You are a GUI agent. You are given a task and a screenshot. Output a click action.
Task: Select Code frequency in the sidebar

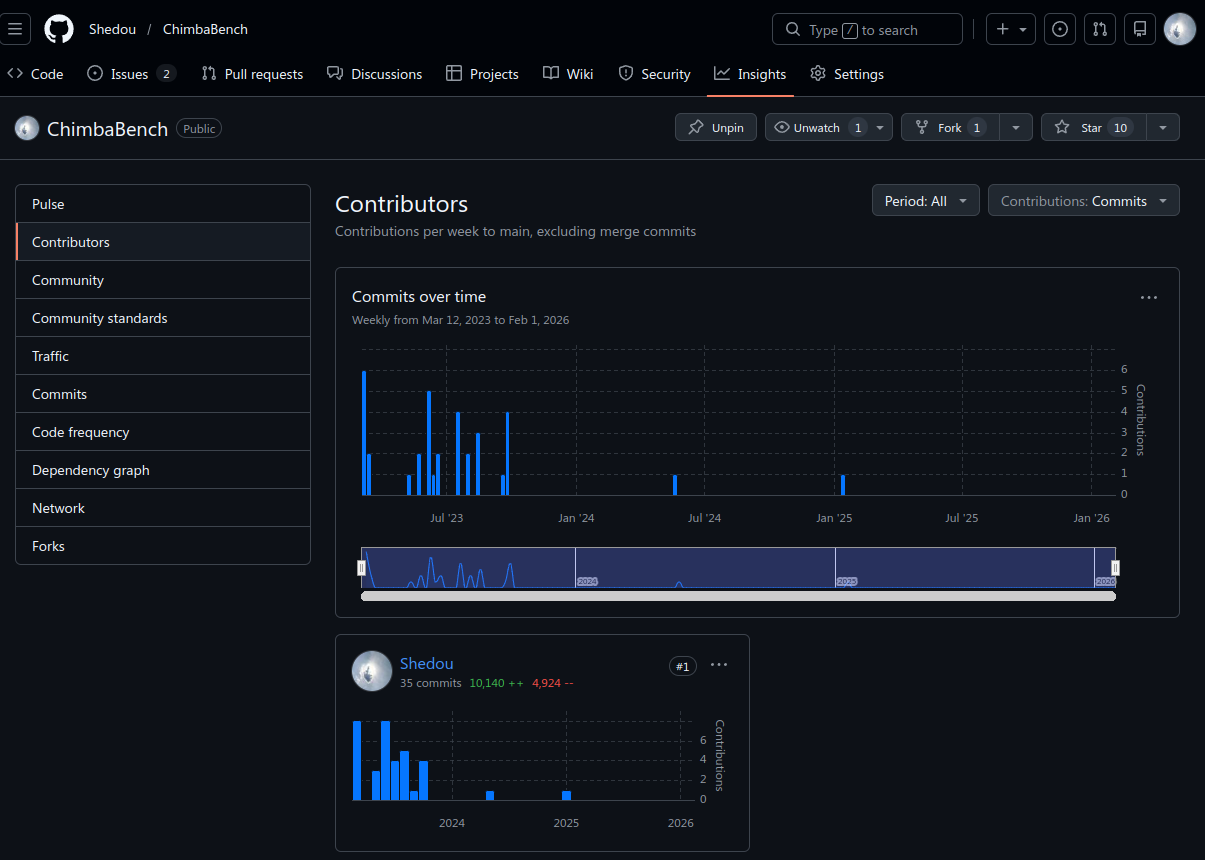81,432
